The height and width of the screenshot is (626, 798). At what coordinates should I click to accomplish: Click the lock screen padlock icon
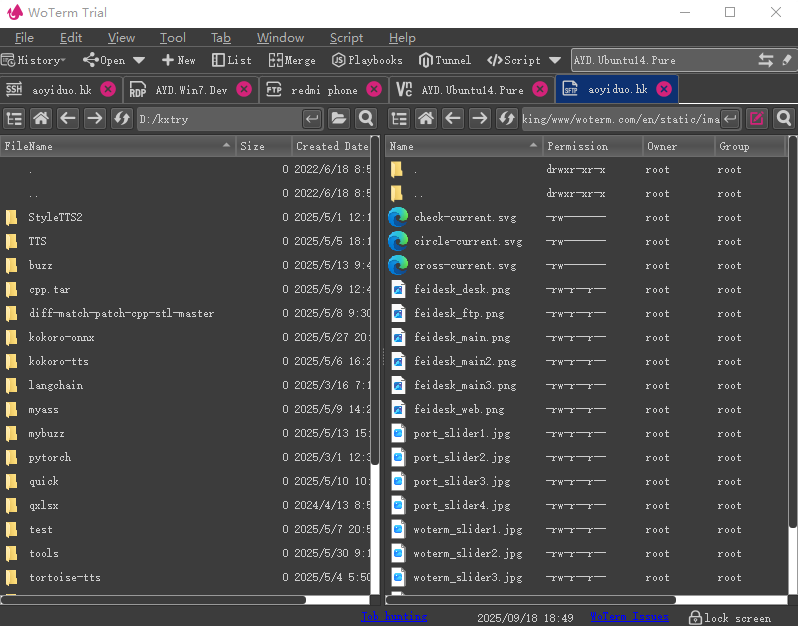click(x=695, y=617)
